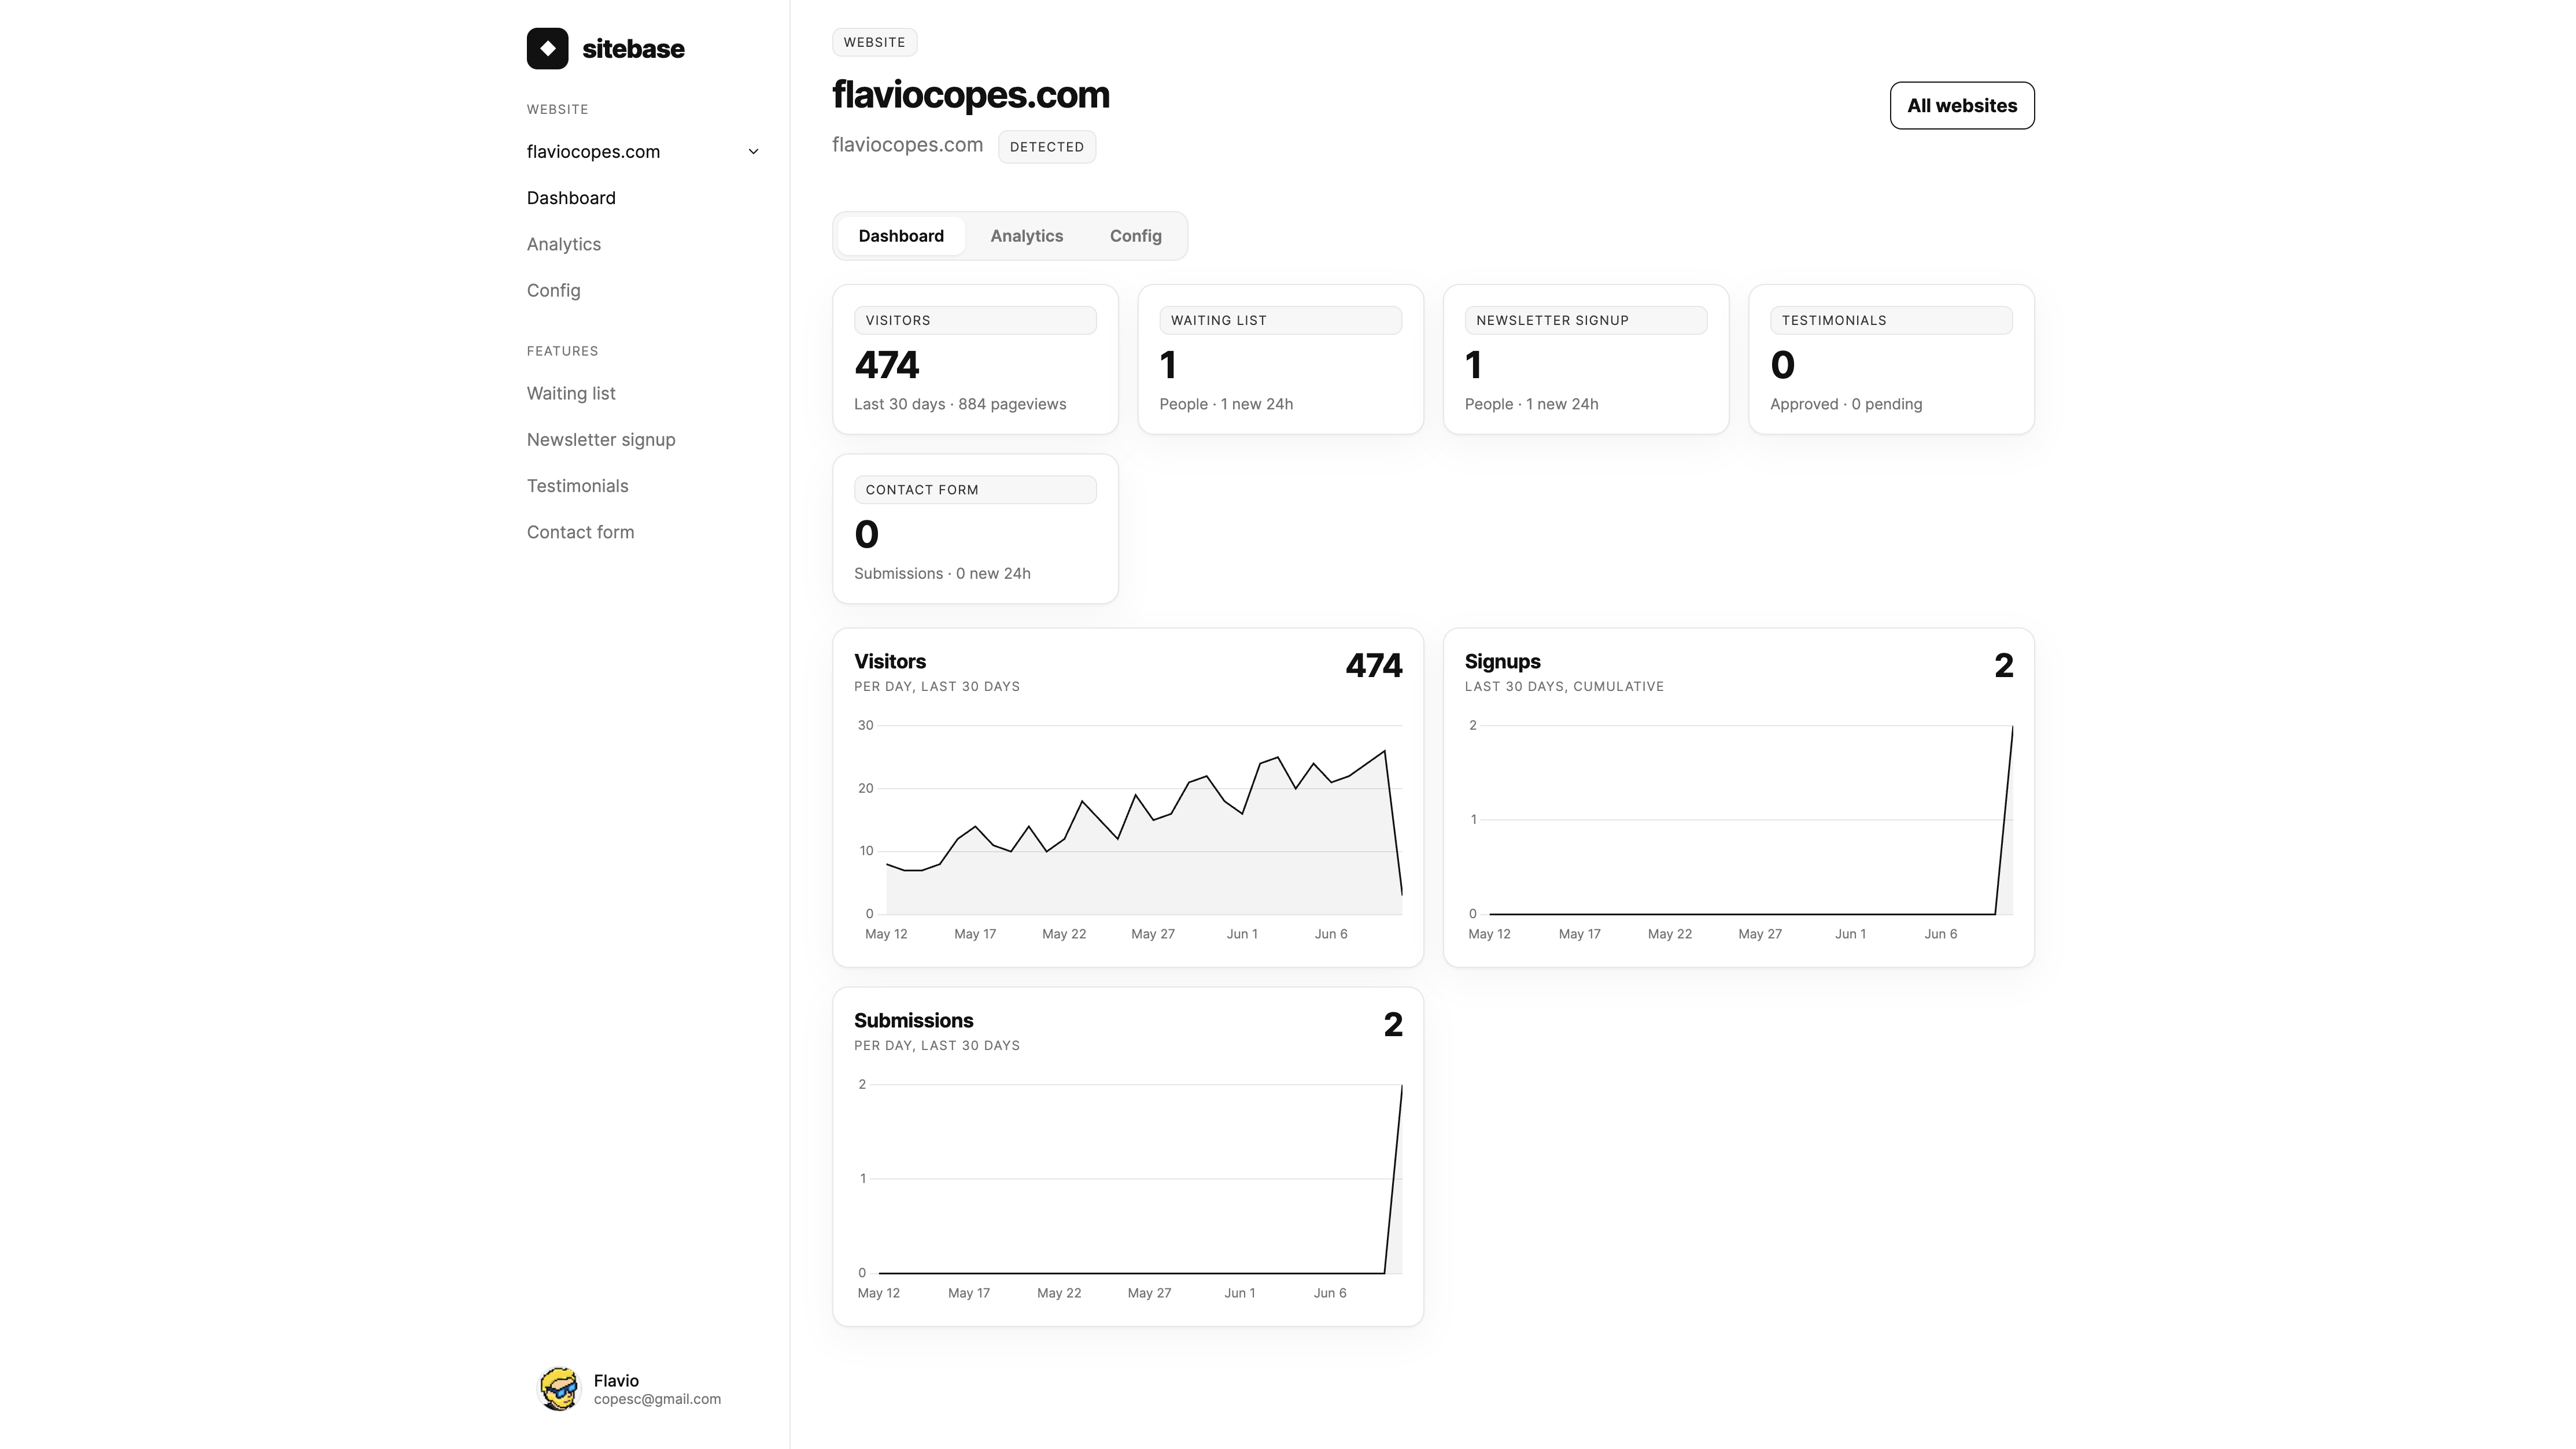This screenshot has width=2576, height=1449.
Task: Open Contact form feature in sidebar
Action: coord(580,532)
